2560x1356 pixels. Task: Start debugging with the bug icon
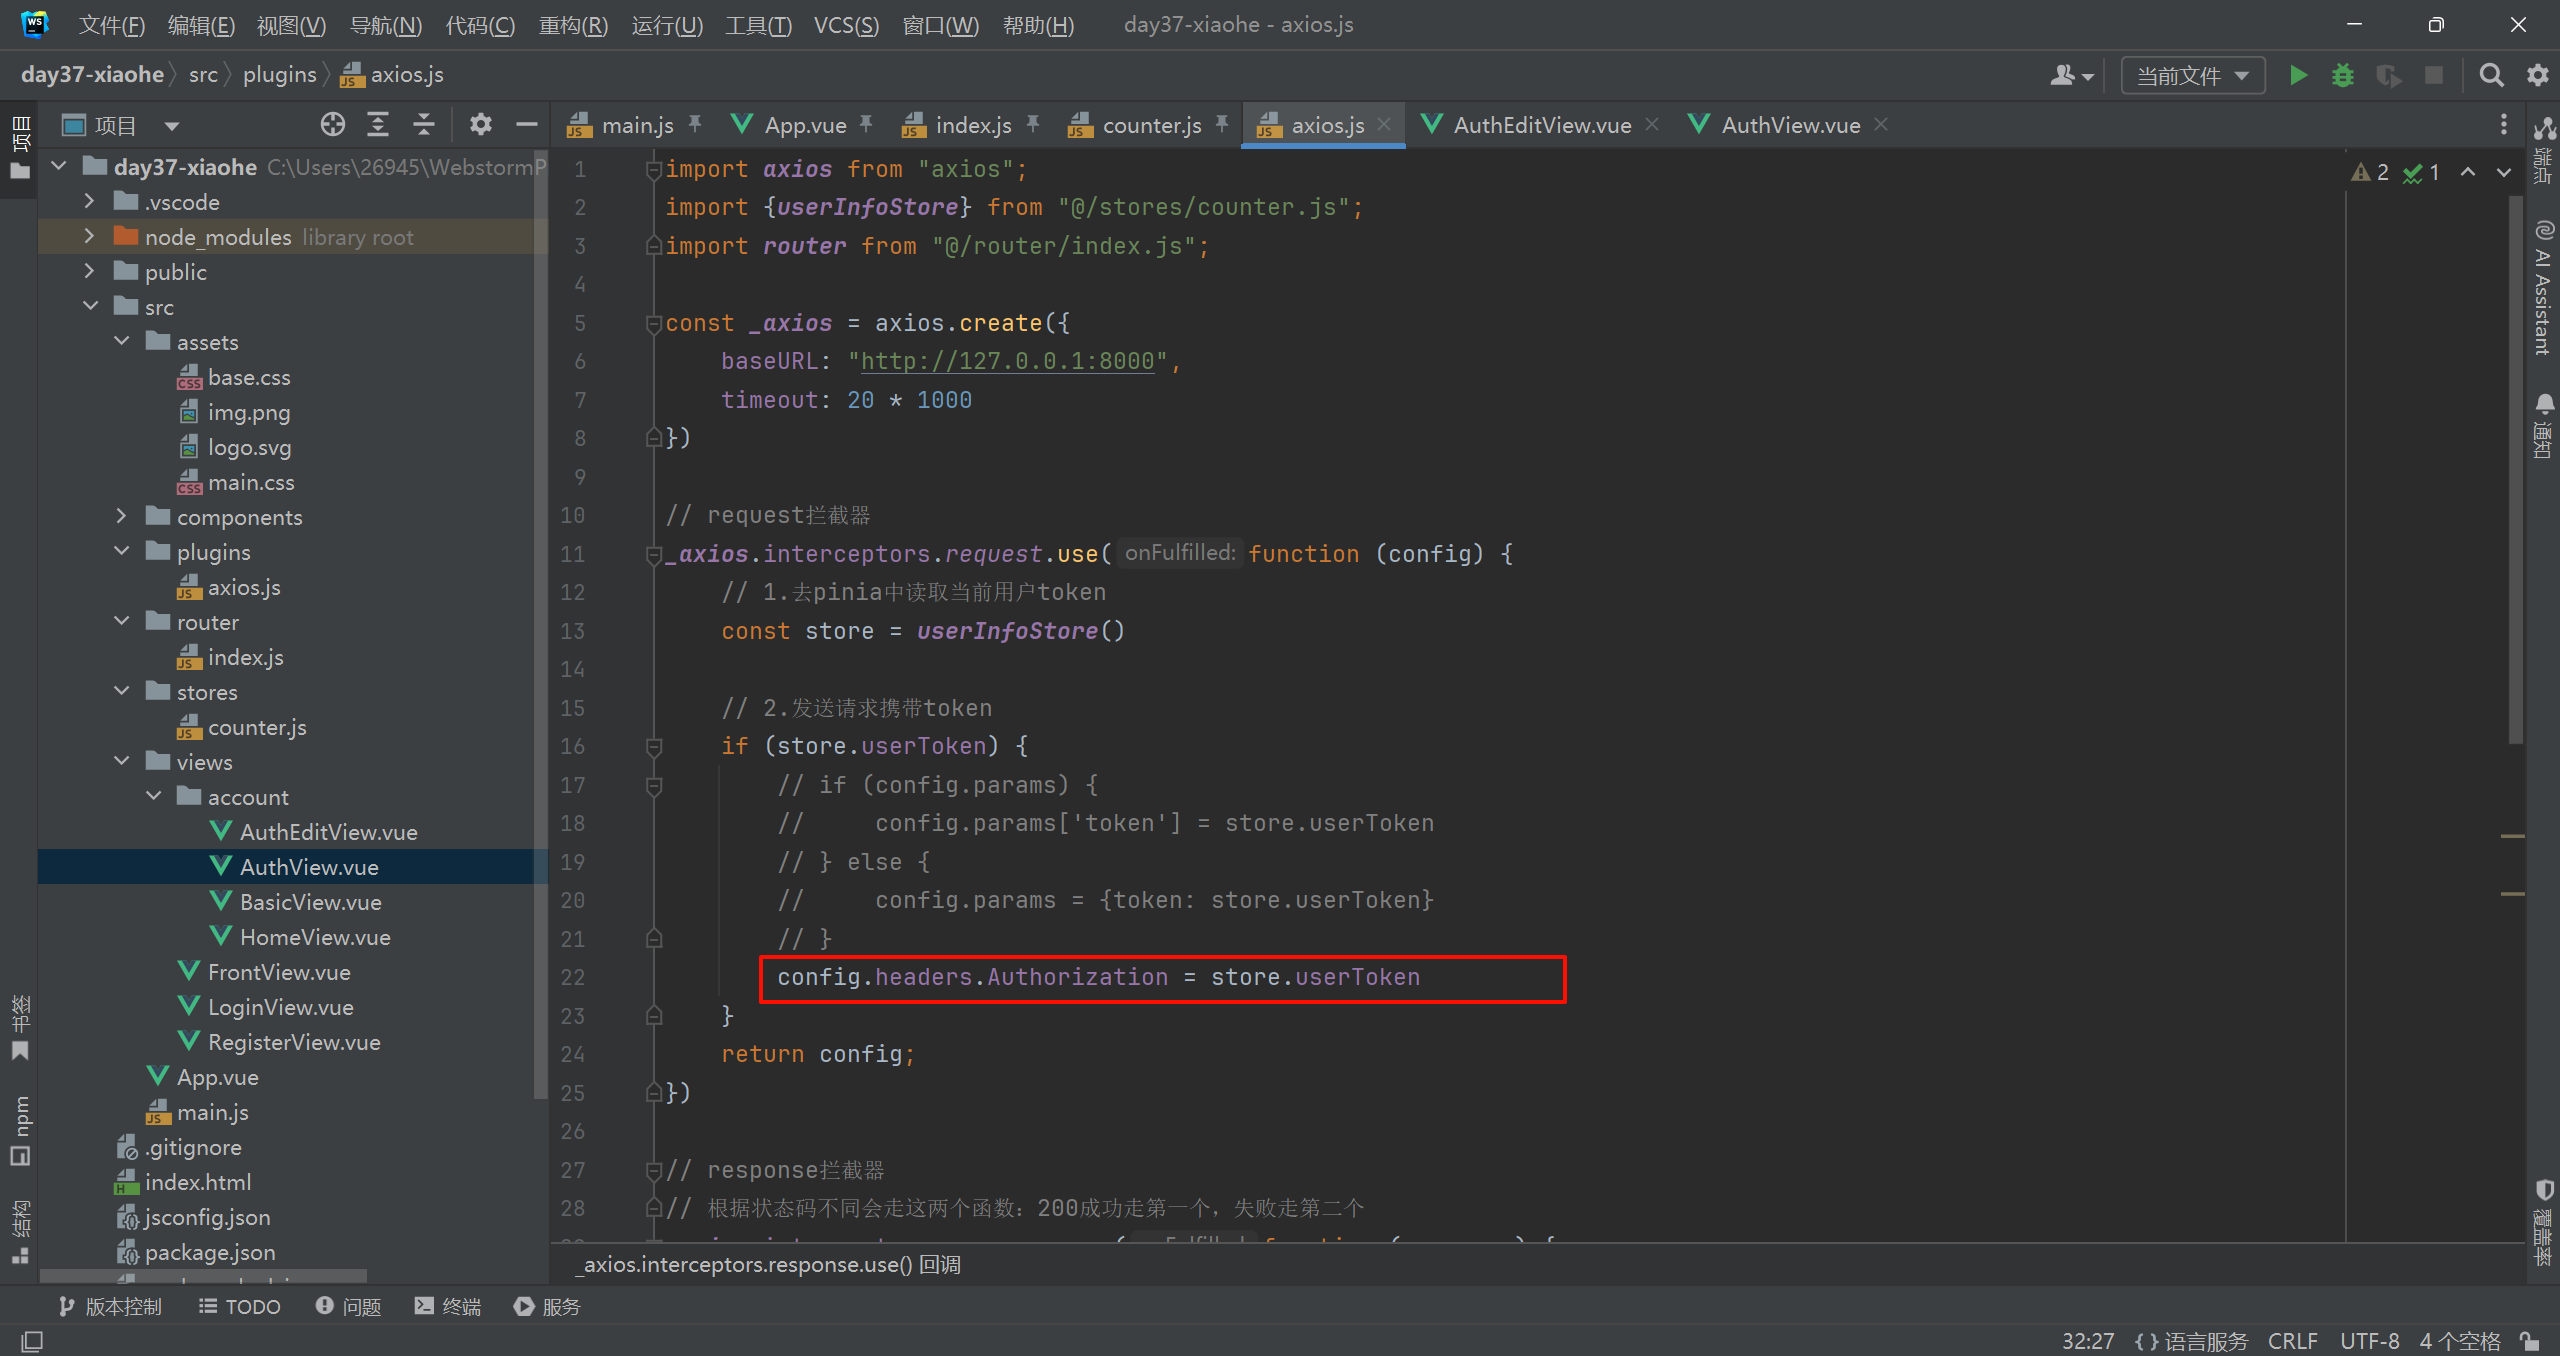2343,76
